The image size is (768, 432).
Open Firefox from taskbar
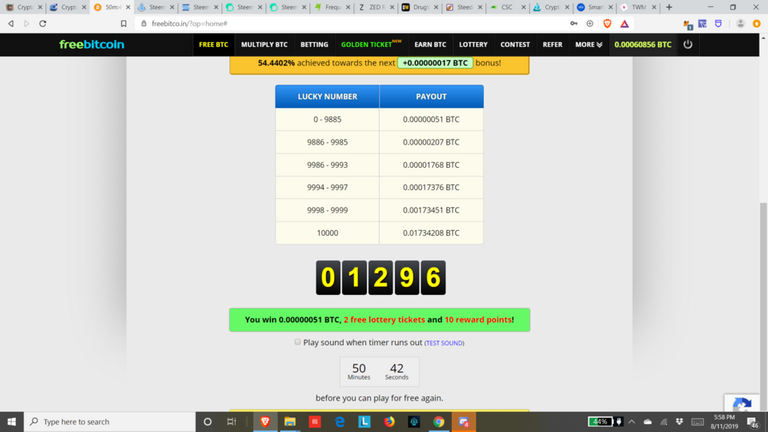[389, 422]
